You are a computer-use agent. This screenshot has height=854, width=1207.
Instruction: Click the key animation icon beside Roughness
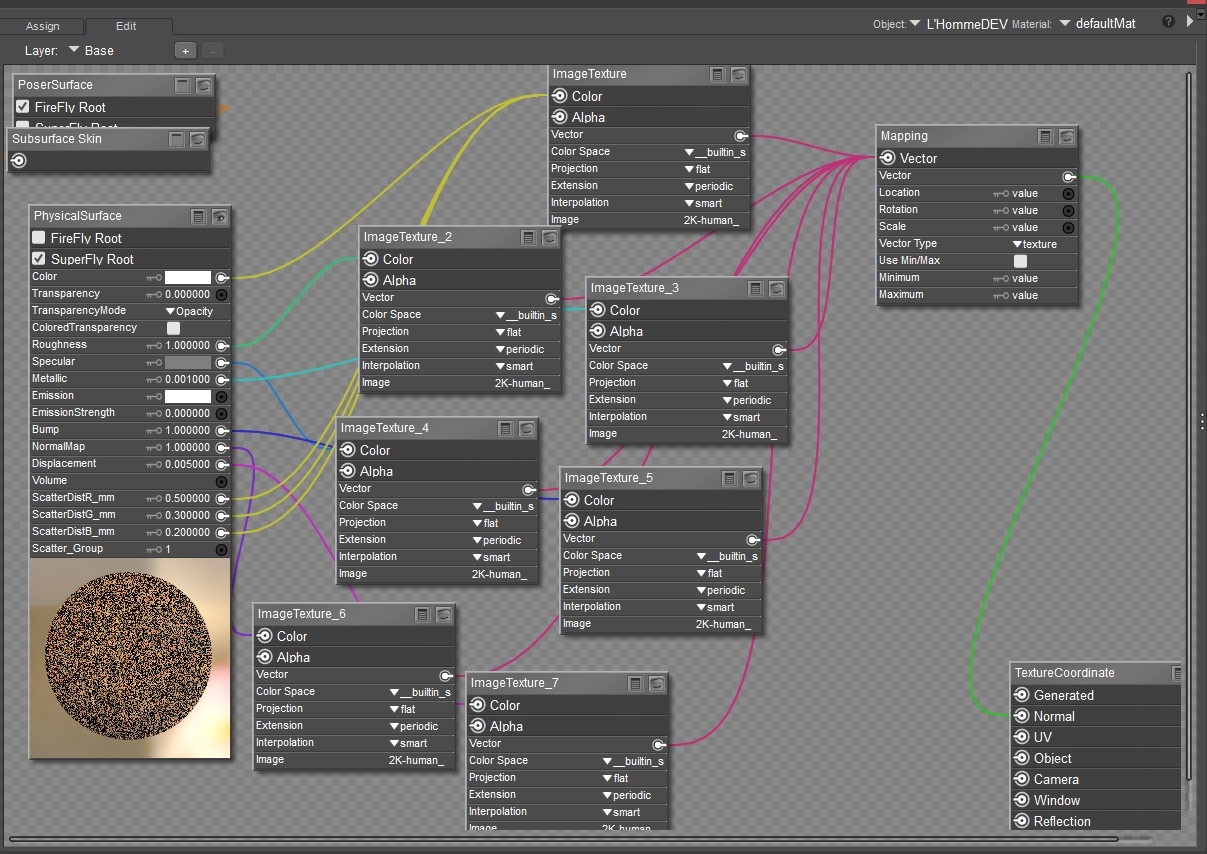pos(153,345)
